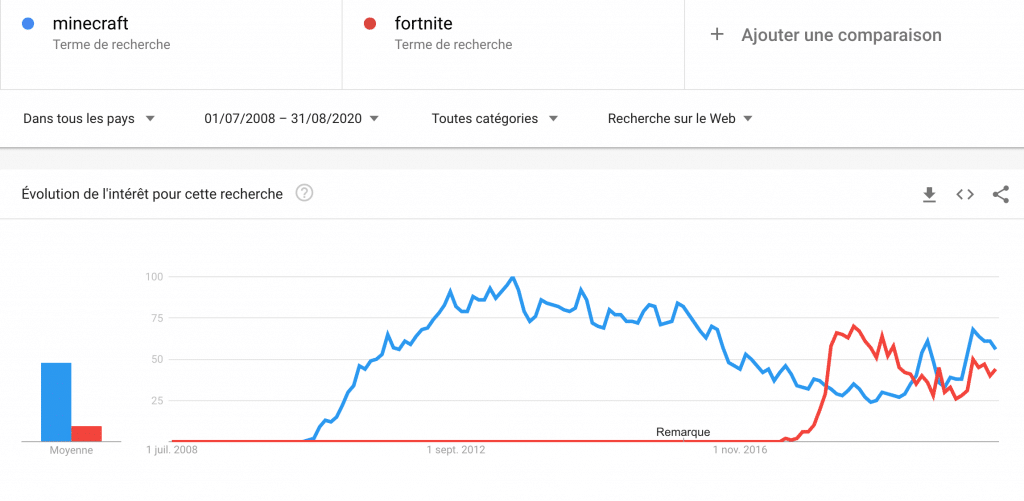The height and width of the screenshot is (501, 1024).
Task: Open the help icon beside chart title
Action: pos(305,193)
